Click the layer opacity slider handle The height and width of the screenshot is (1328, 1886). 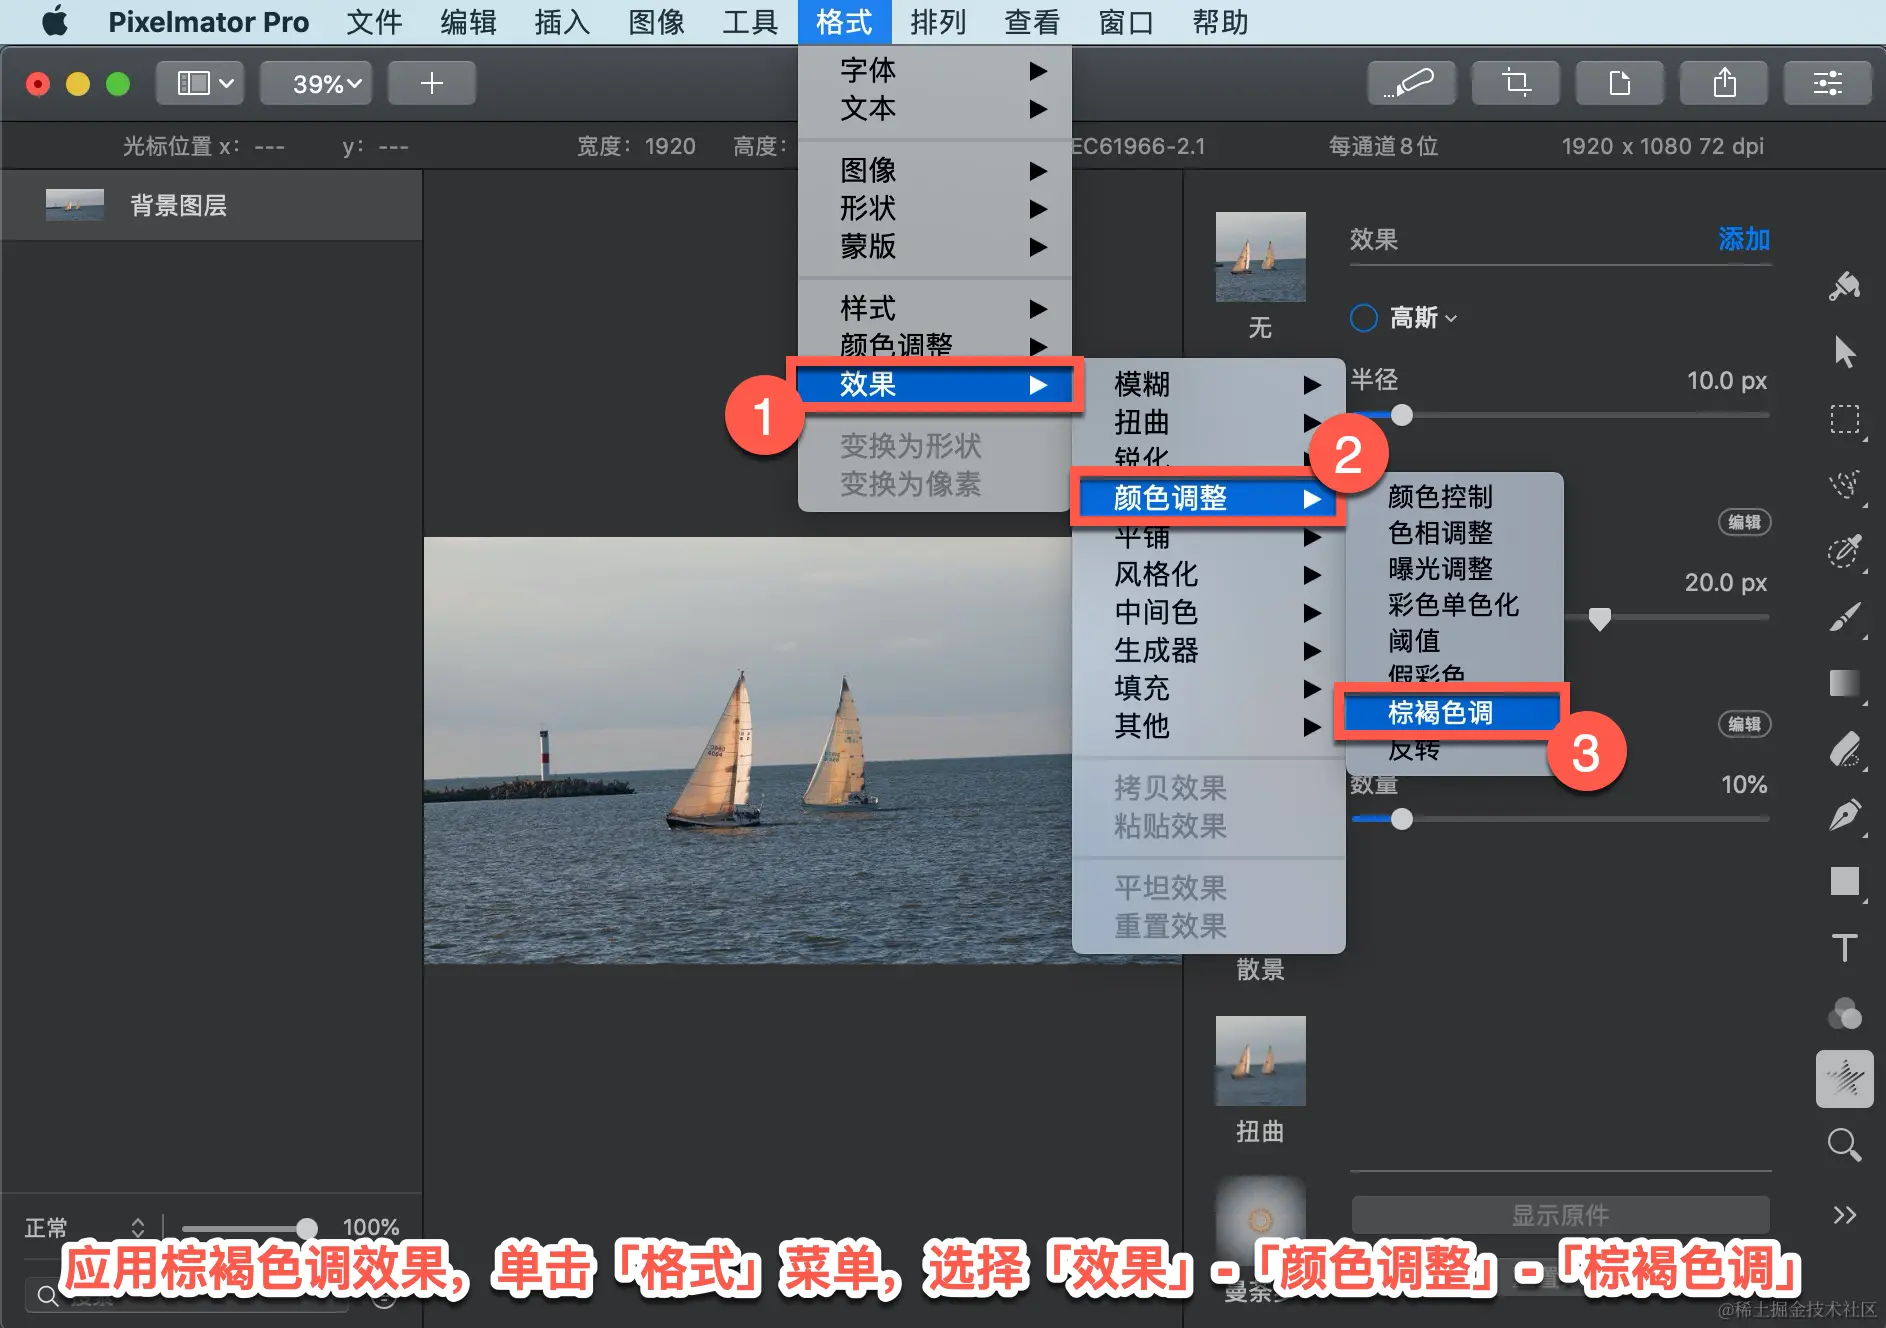(x=307, y=1228)
